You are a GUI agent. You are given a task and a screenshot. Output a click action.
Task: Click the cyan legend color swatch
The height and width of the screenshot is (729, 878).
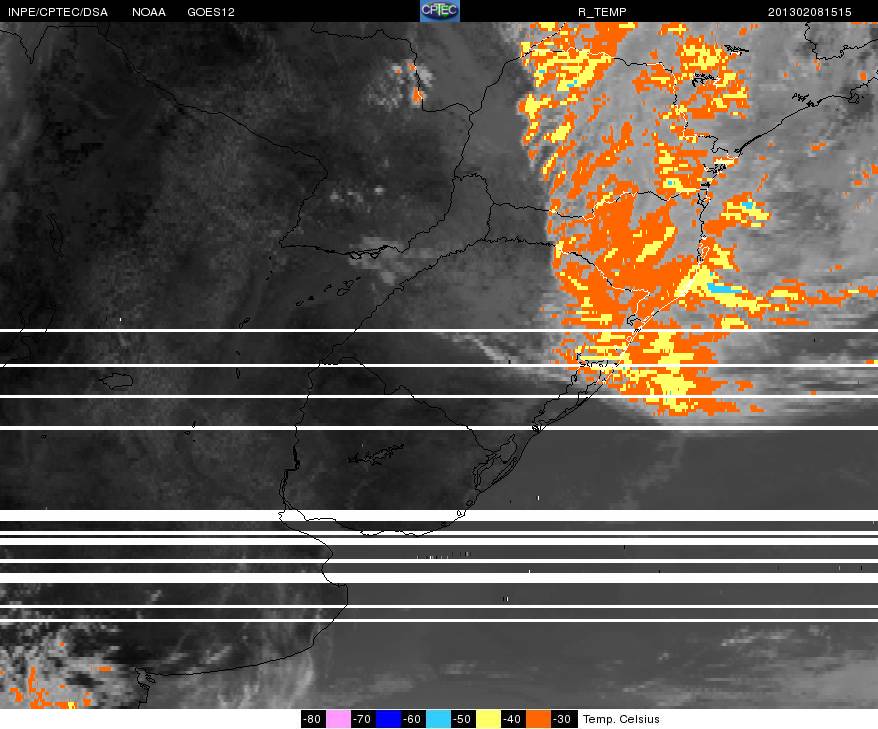pos(438,719)
